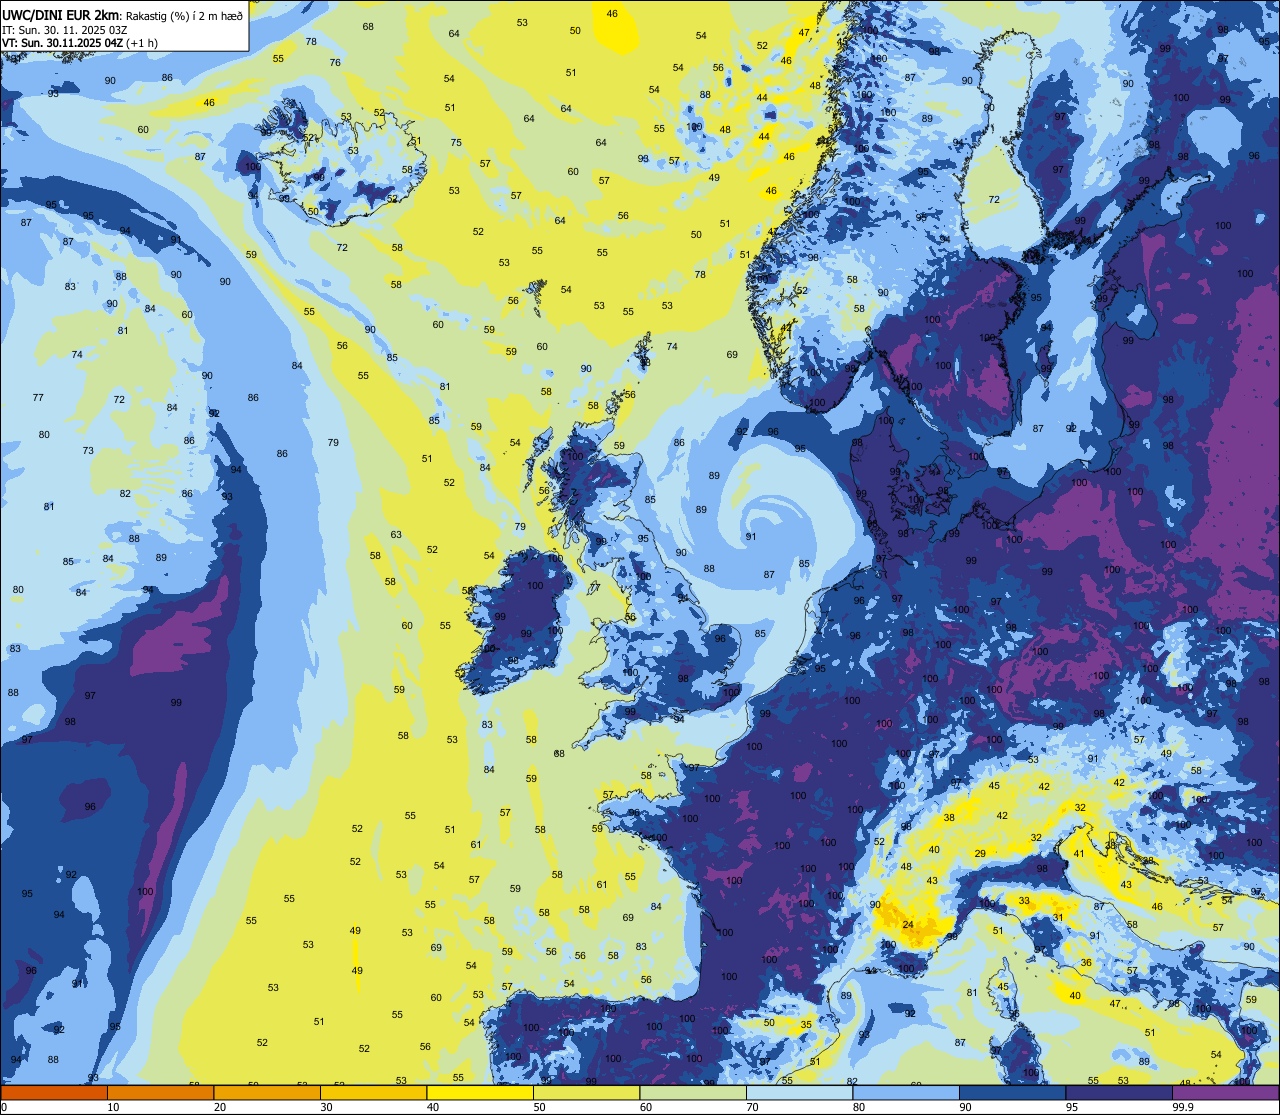Image resolution: width=1280 pixels, height=1115 pixels.
Task: Select the navy 95–99.9 legend segment
Action: click(x=1120, y=1092)
